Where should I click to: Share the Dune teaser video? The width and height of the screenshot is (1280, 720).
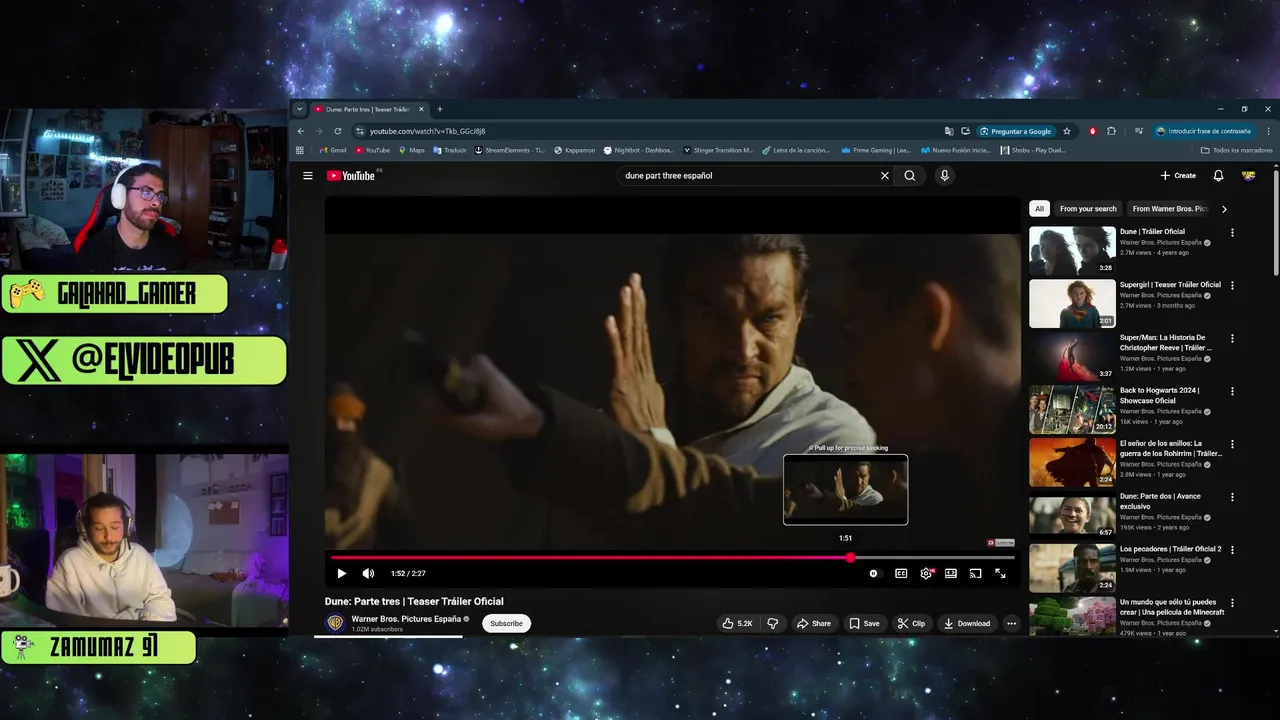pos(814,624)
